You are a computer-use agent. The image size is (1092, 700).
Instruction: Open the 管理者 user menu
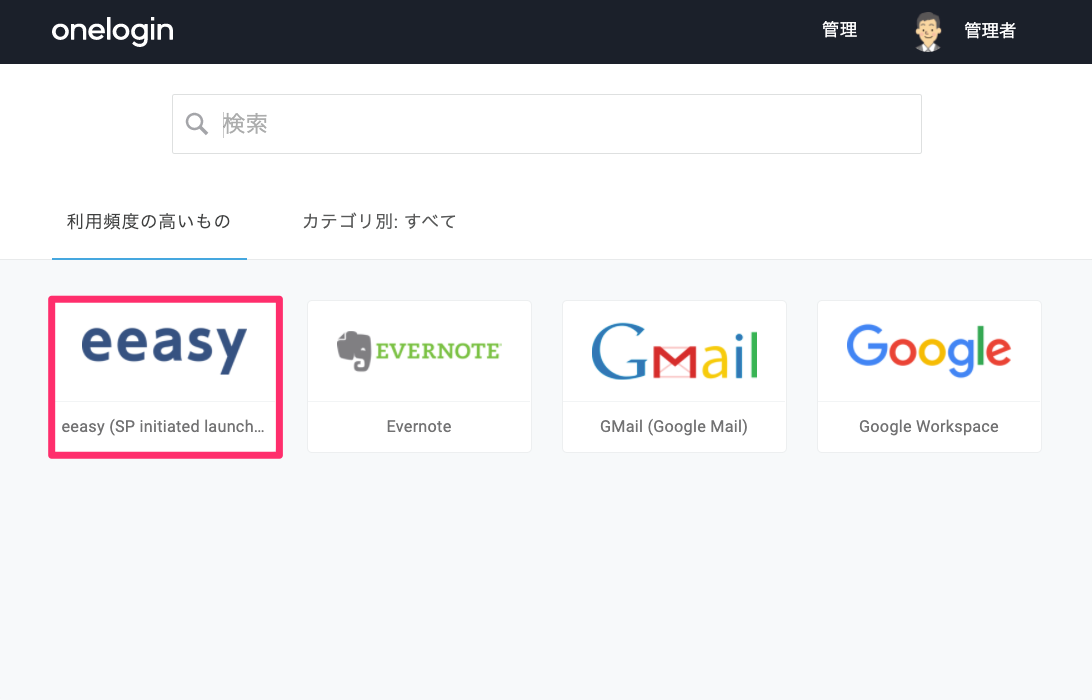pos(990,31)
